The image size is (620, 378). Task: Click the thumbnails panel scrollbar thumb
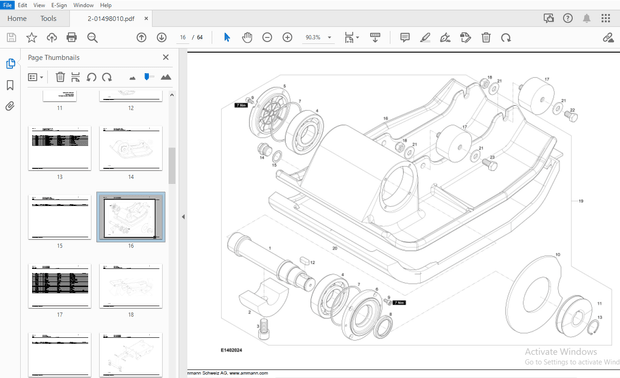[x=172, y=165]
